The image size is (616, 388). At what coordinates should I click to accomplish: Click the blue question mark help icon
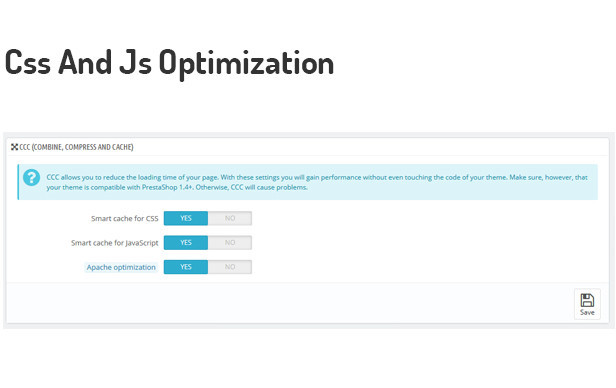pyautogui.click(x=31, y=178)
